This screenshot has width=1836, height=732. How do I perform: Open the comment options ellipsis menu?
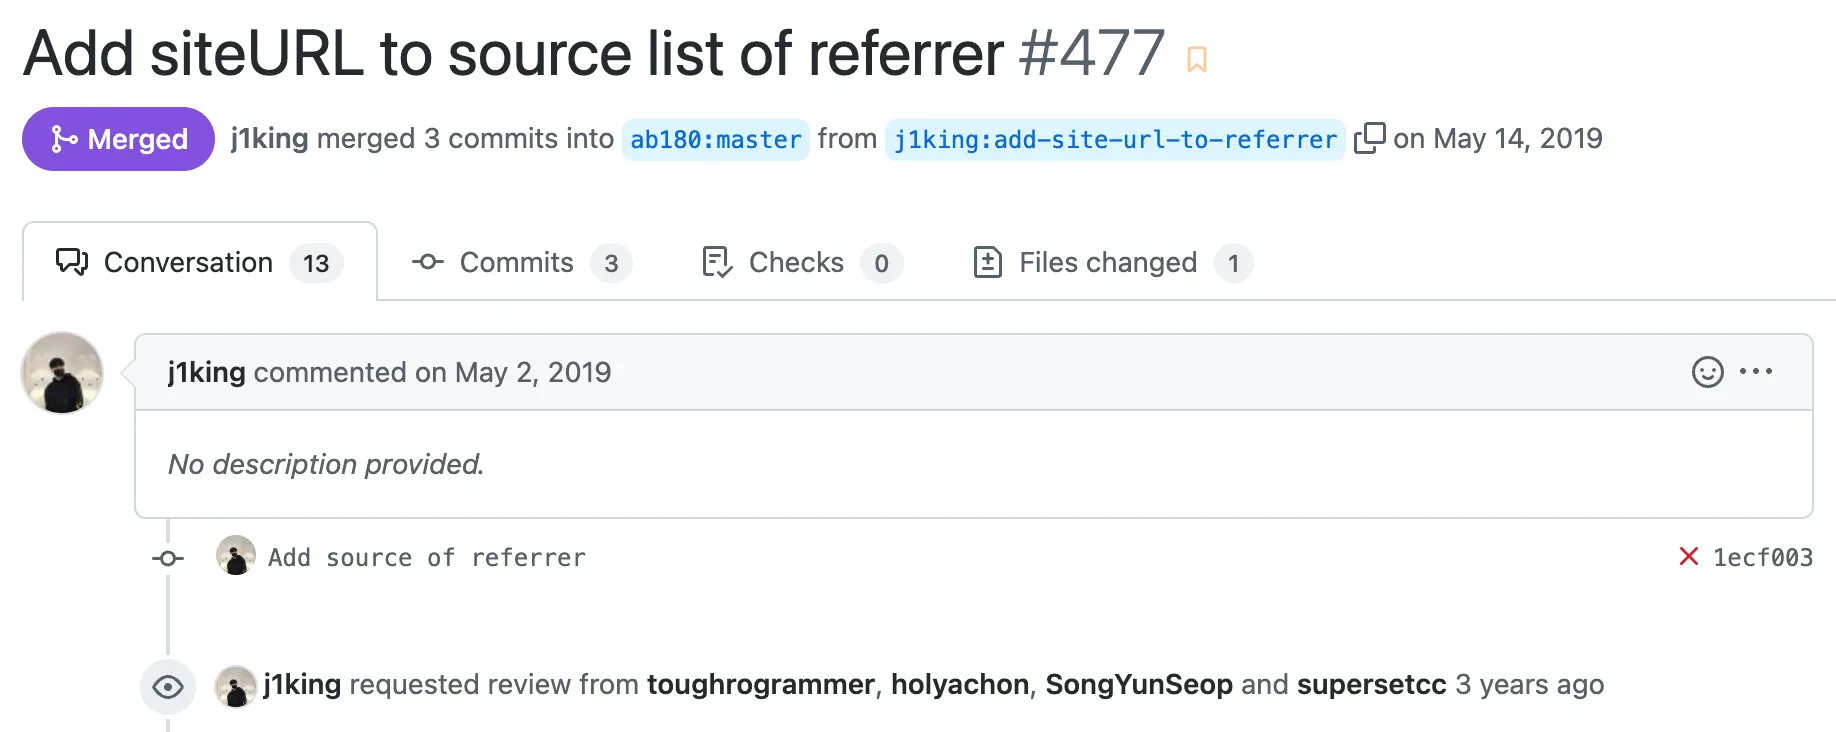1756,372
